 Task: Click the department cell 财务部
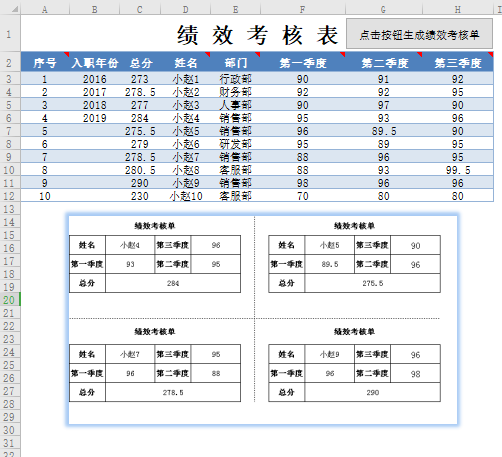tap(236, 92)
